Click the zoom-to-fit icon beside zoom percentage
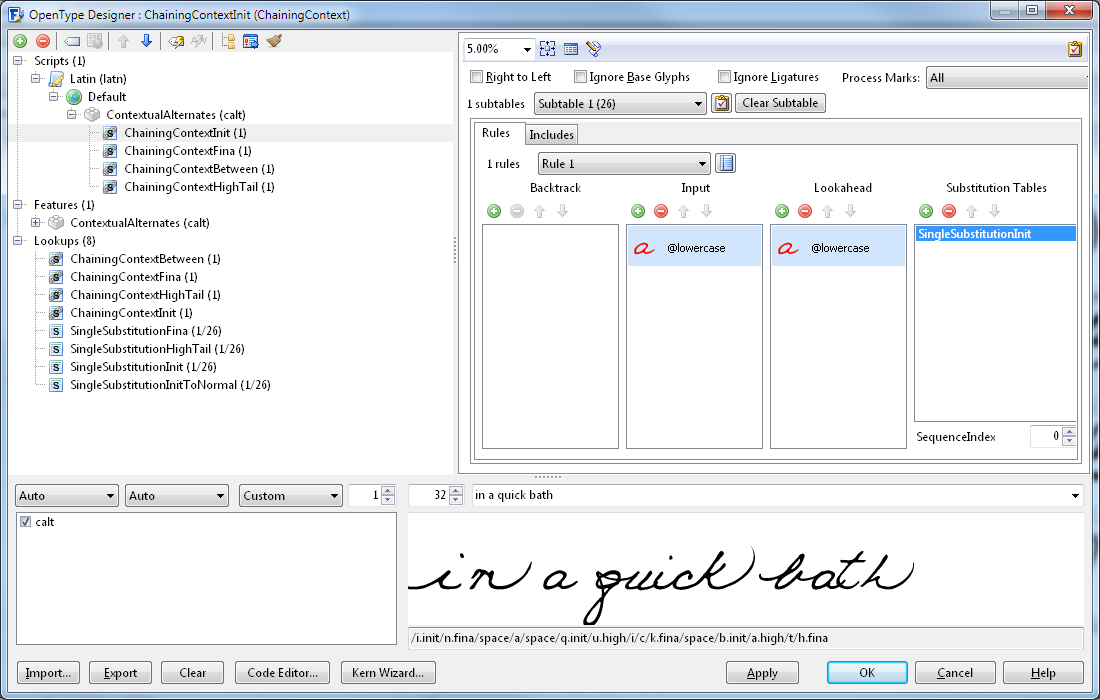The width and height of the screenshot is (1100, 700). pos(547,48)
